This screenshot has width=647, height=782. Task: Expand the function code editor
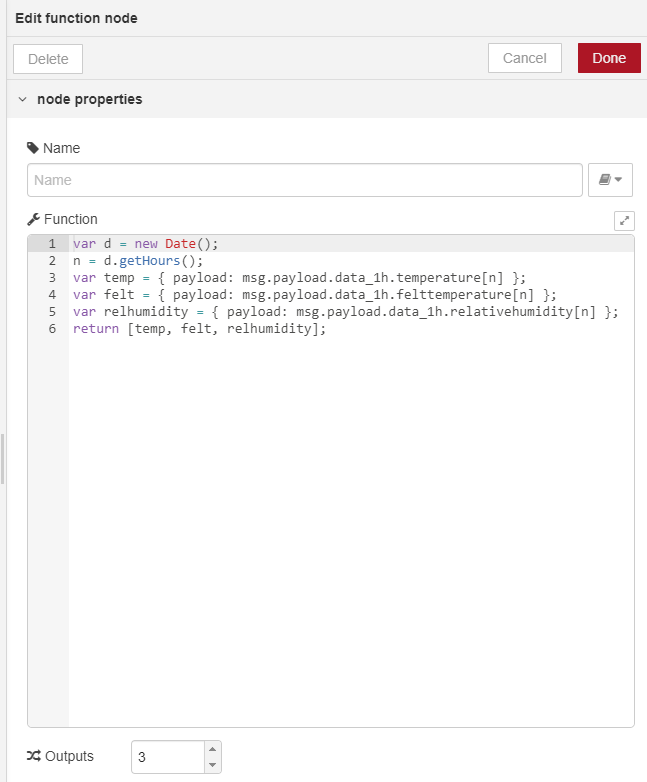(x=624, y=221)
